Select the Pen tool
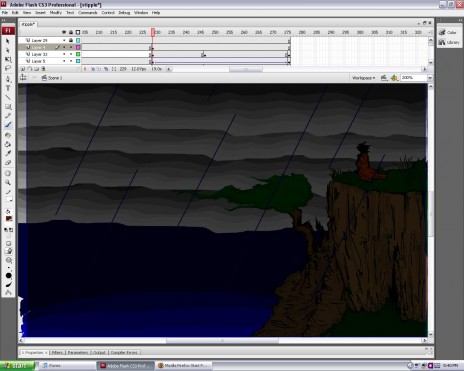The image size is (464, 371). [x=8, y=79]
